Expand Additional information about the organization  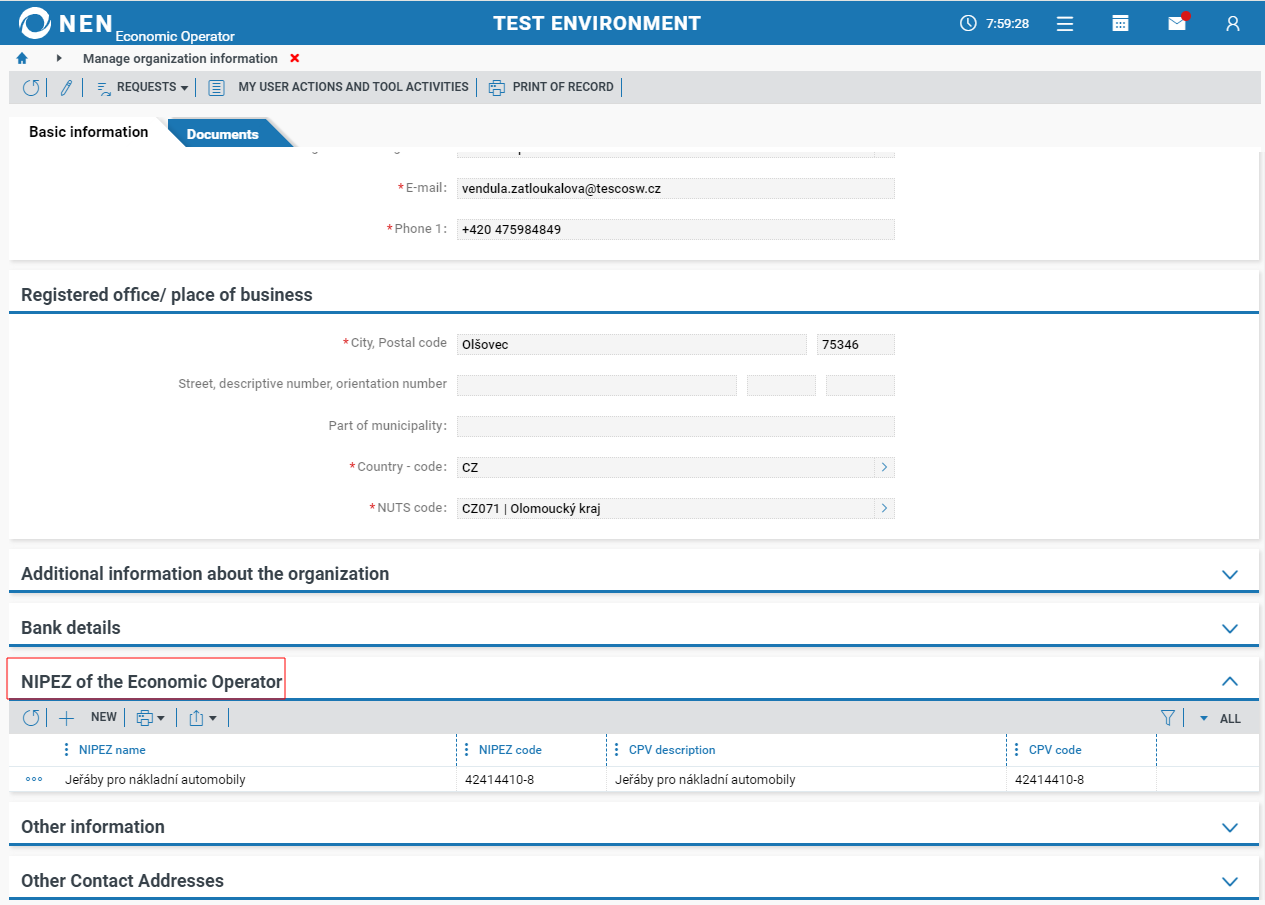tap(1230, 575)
